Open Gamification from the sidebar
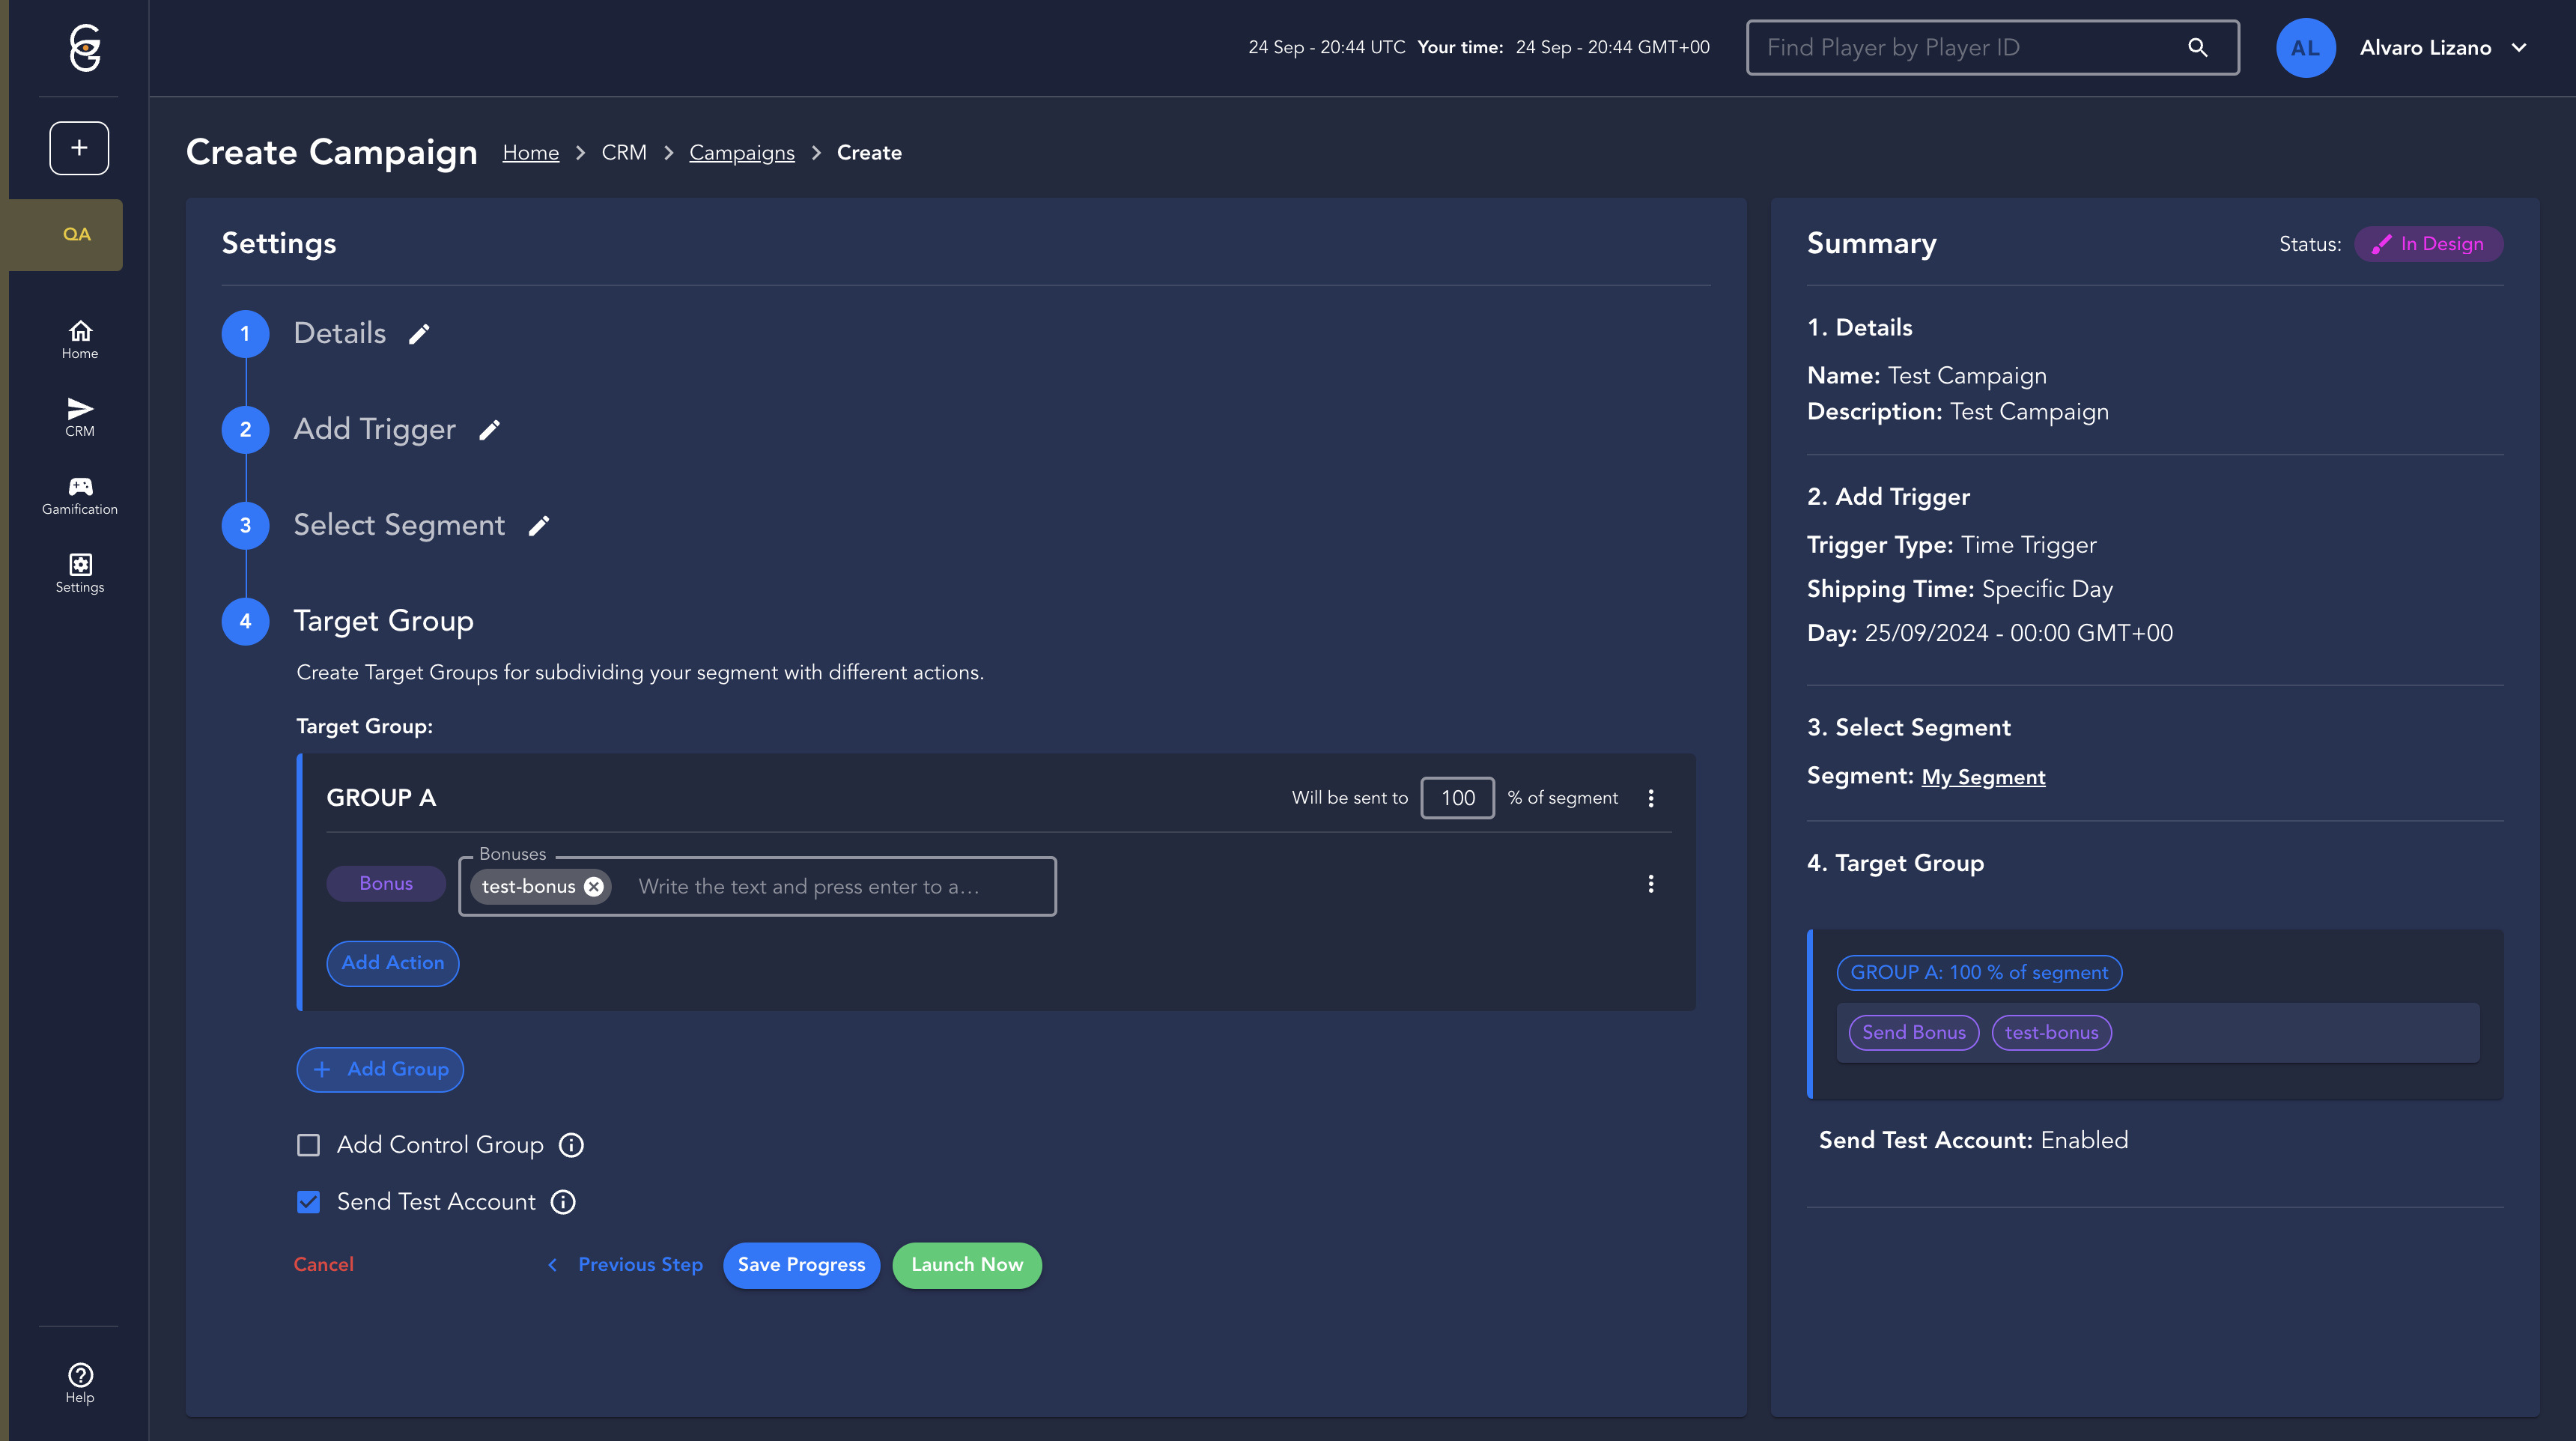This screenshot has height=1441, width=2576. tap(80, 496)
